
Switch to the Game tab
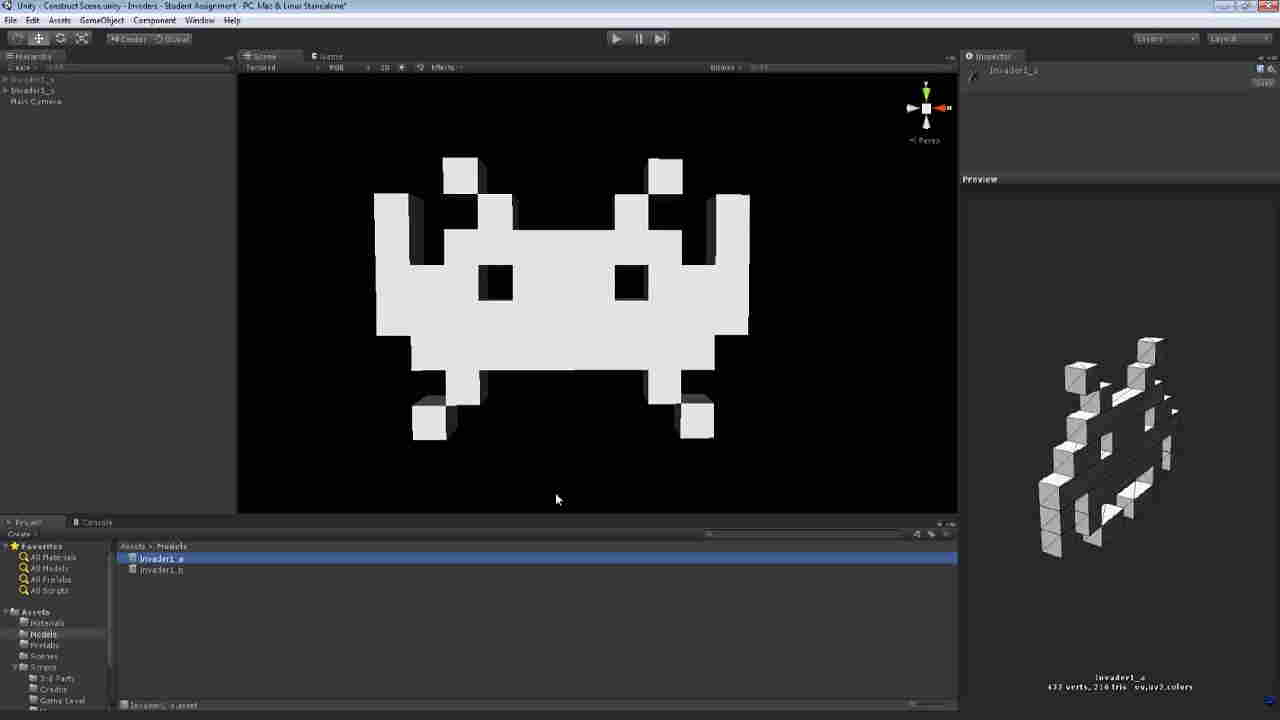[328, 57]
